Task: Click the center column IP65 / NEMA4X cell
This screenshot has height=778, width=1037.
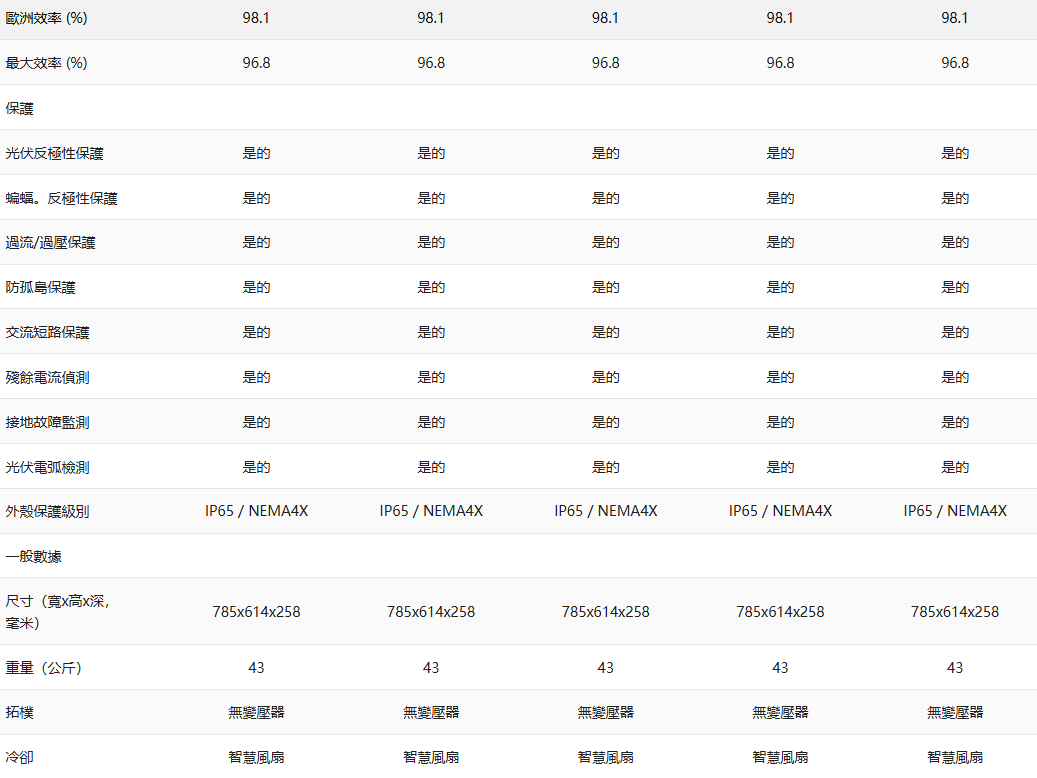Action: pyautogui.click(x=606, y=511)
